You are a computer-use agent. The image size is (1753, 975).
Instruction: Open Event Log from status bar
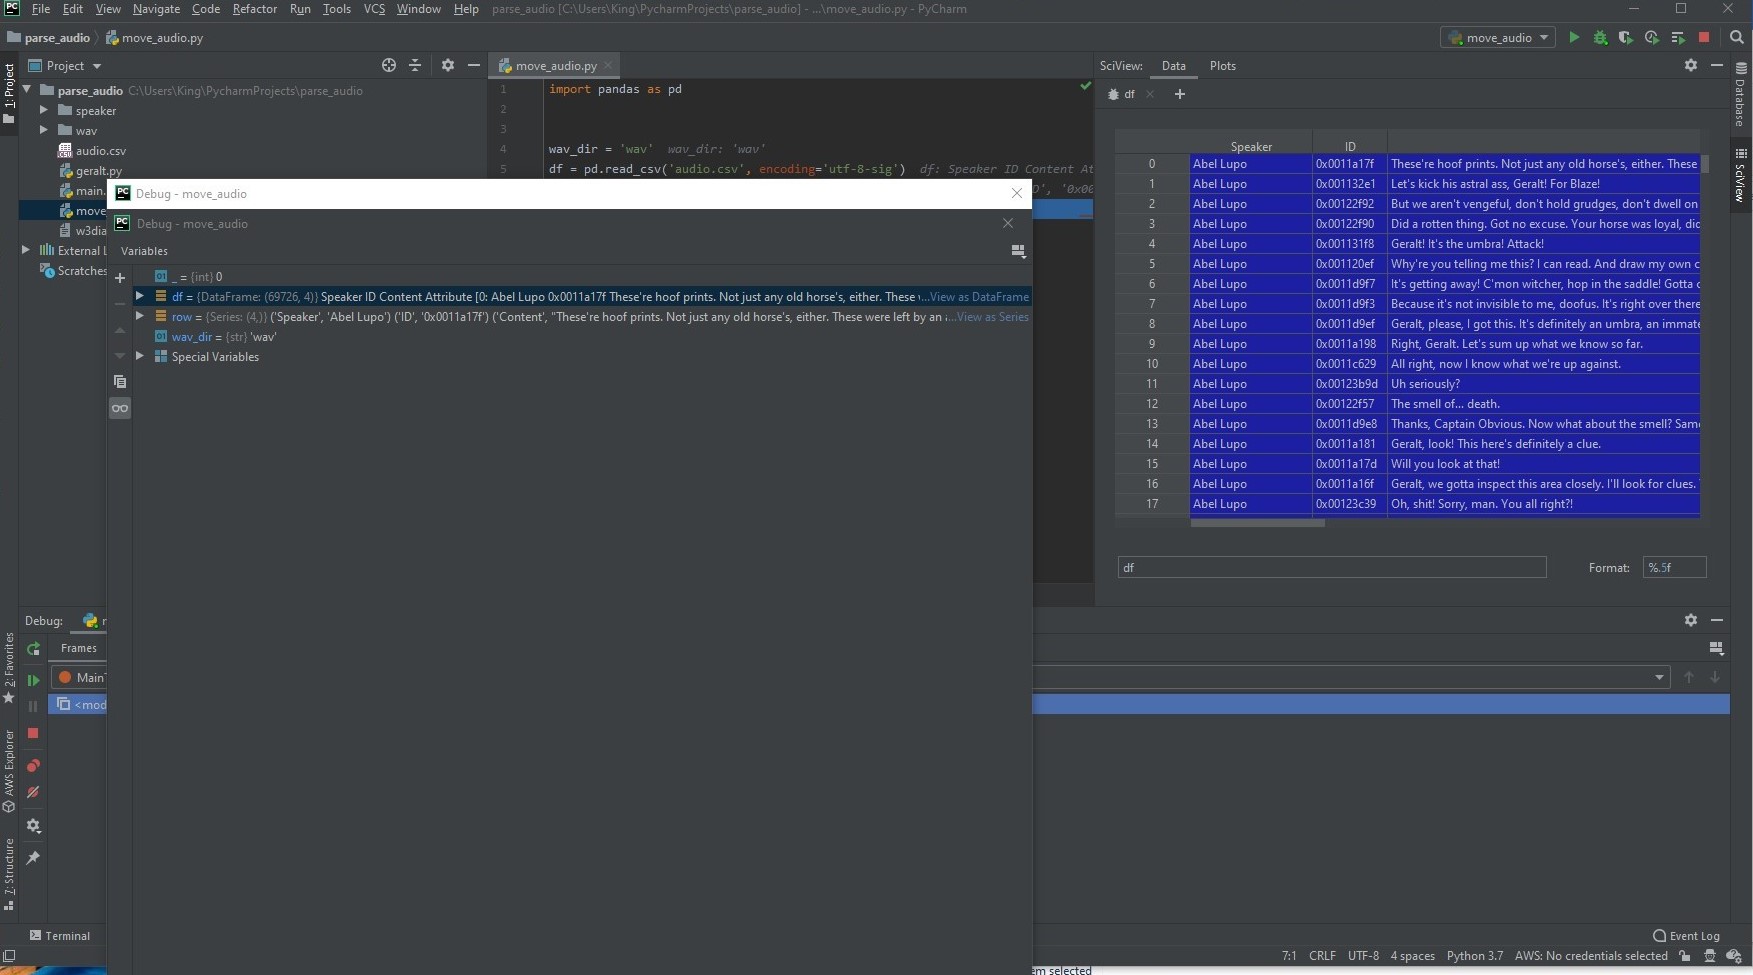tap(1686, 936)
